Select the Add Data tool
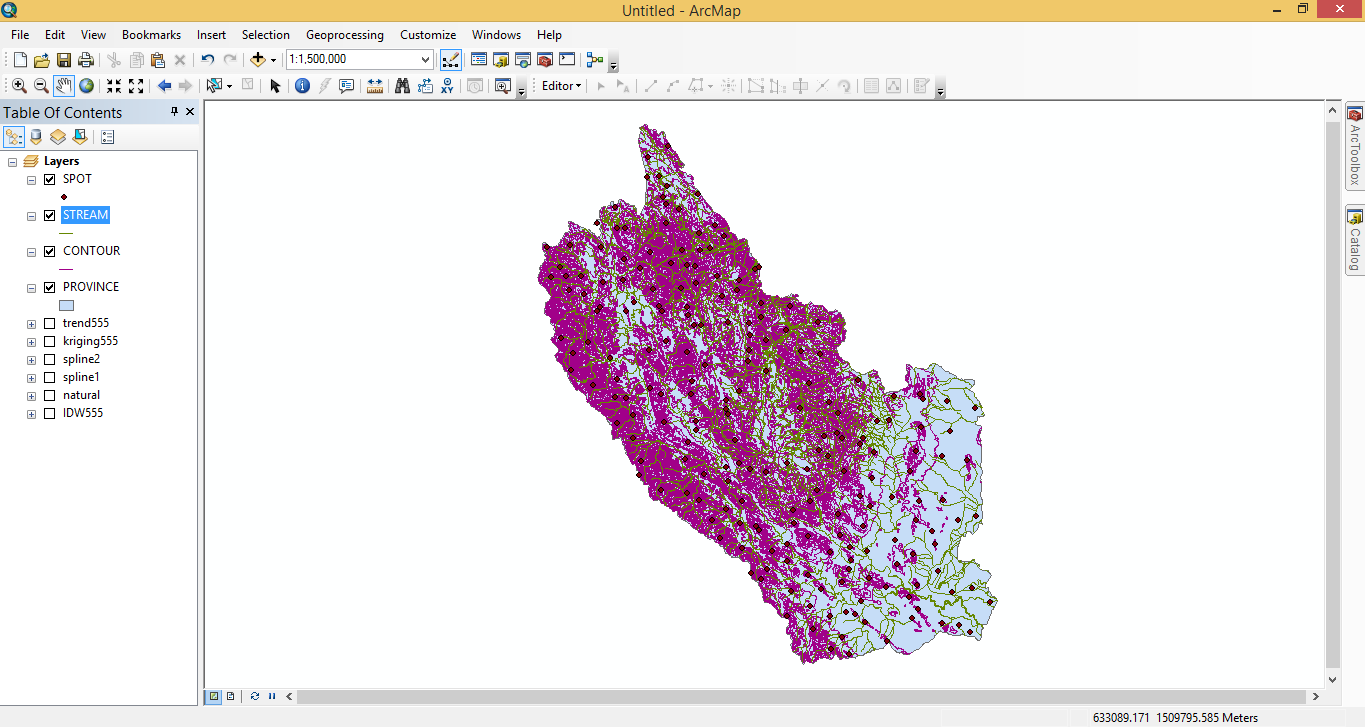Screen dimensions: 1365x727 [258, 59]
